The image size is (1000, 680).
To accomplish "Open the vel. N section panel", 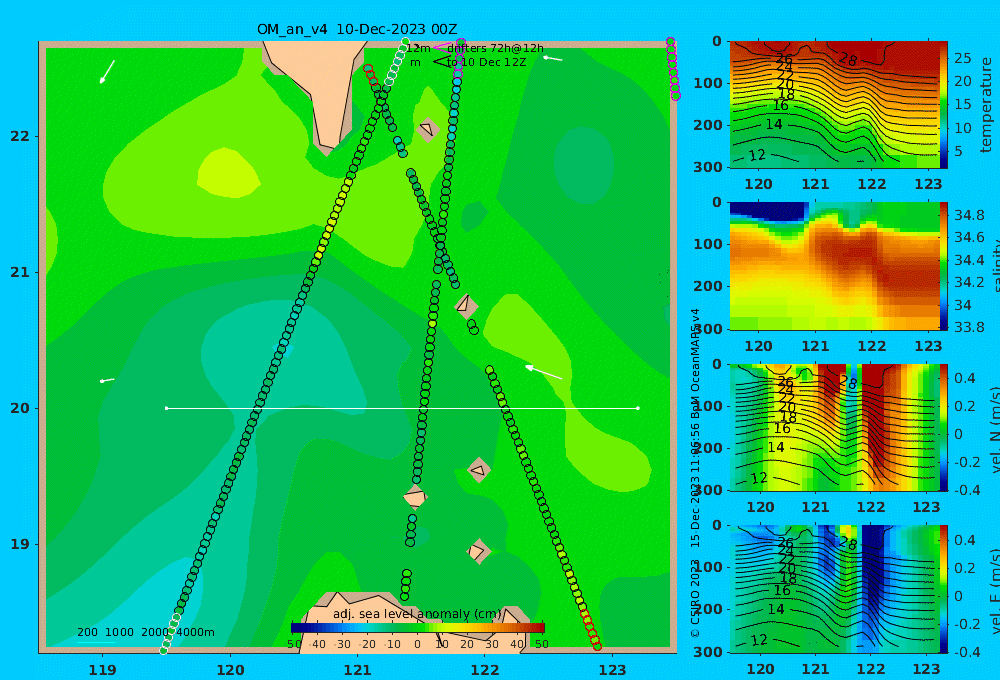I will (x=834, y=427).
